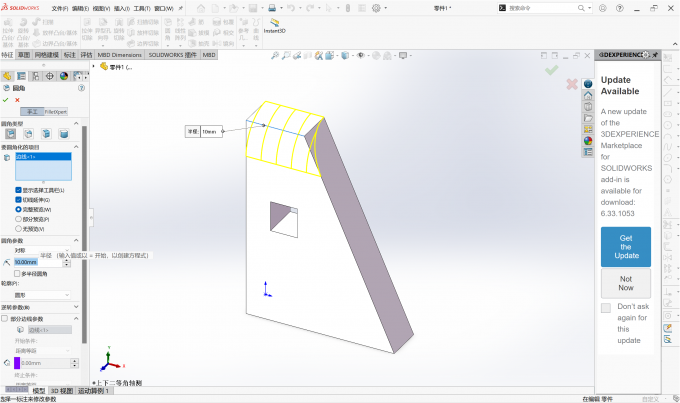This screenshot has height=403, width=680.
Task: Open 编辑(E) menu
Action: click(80, 8)
